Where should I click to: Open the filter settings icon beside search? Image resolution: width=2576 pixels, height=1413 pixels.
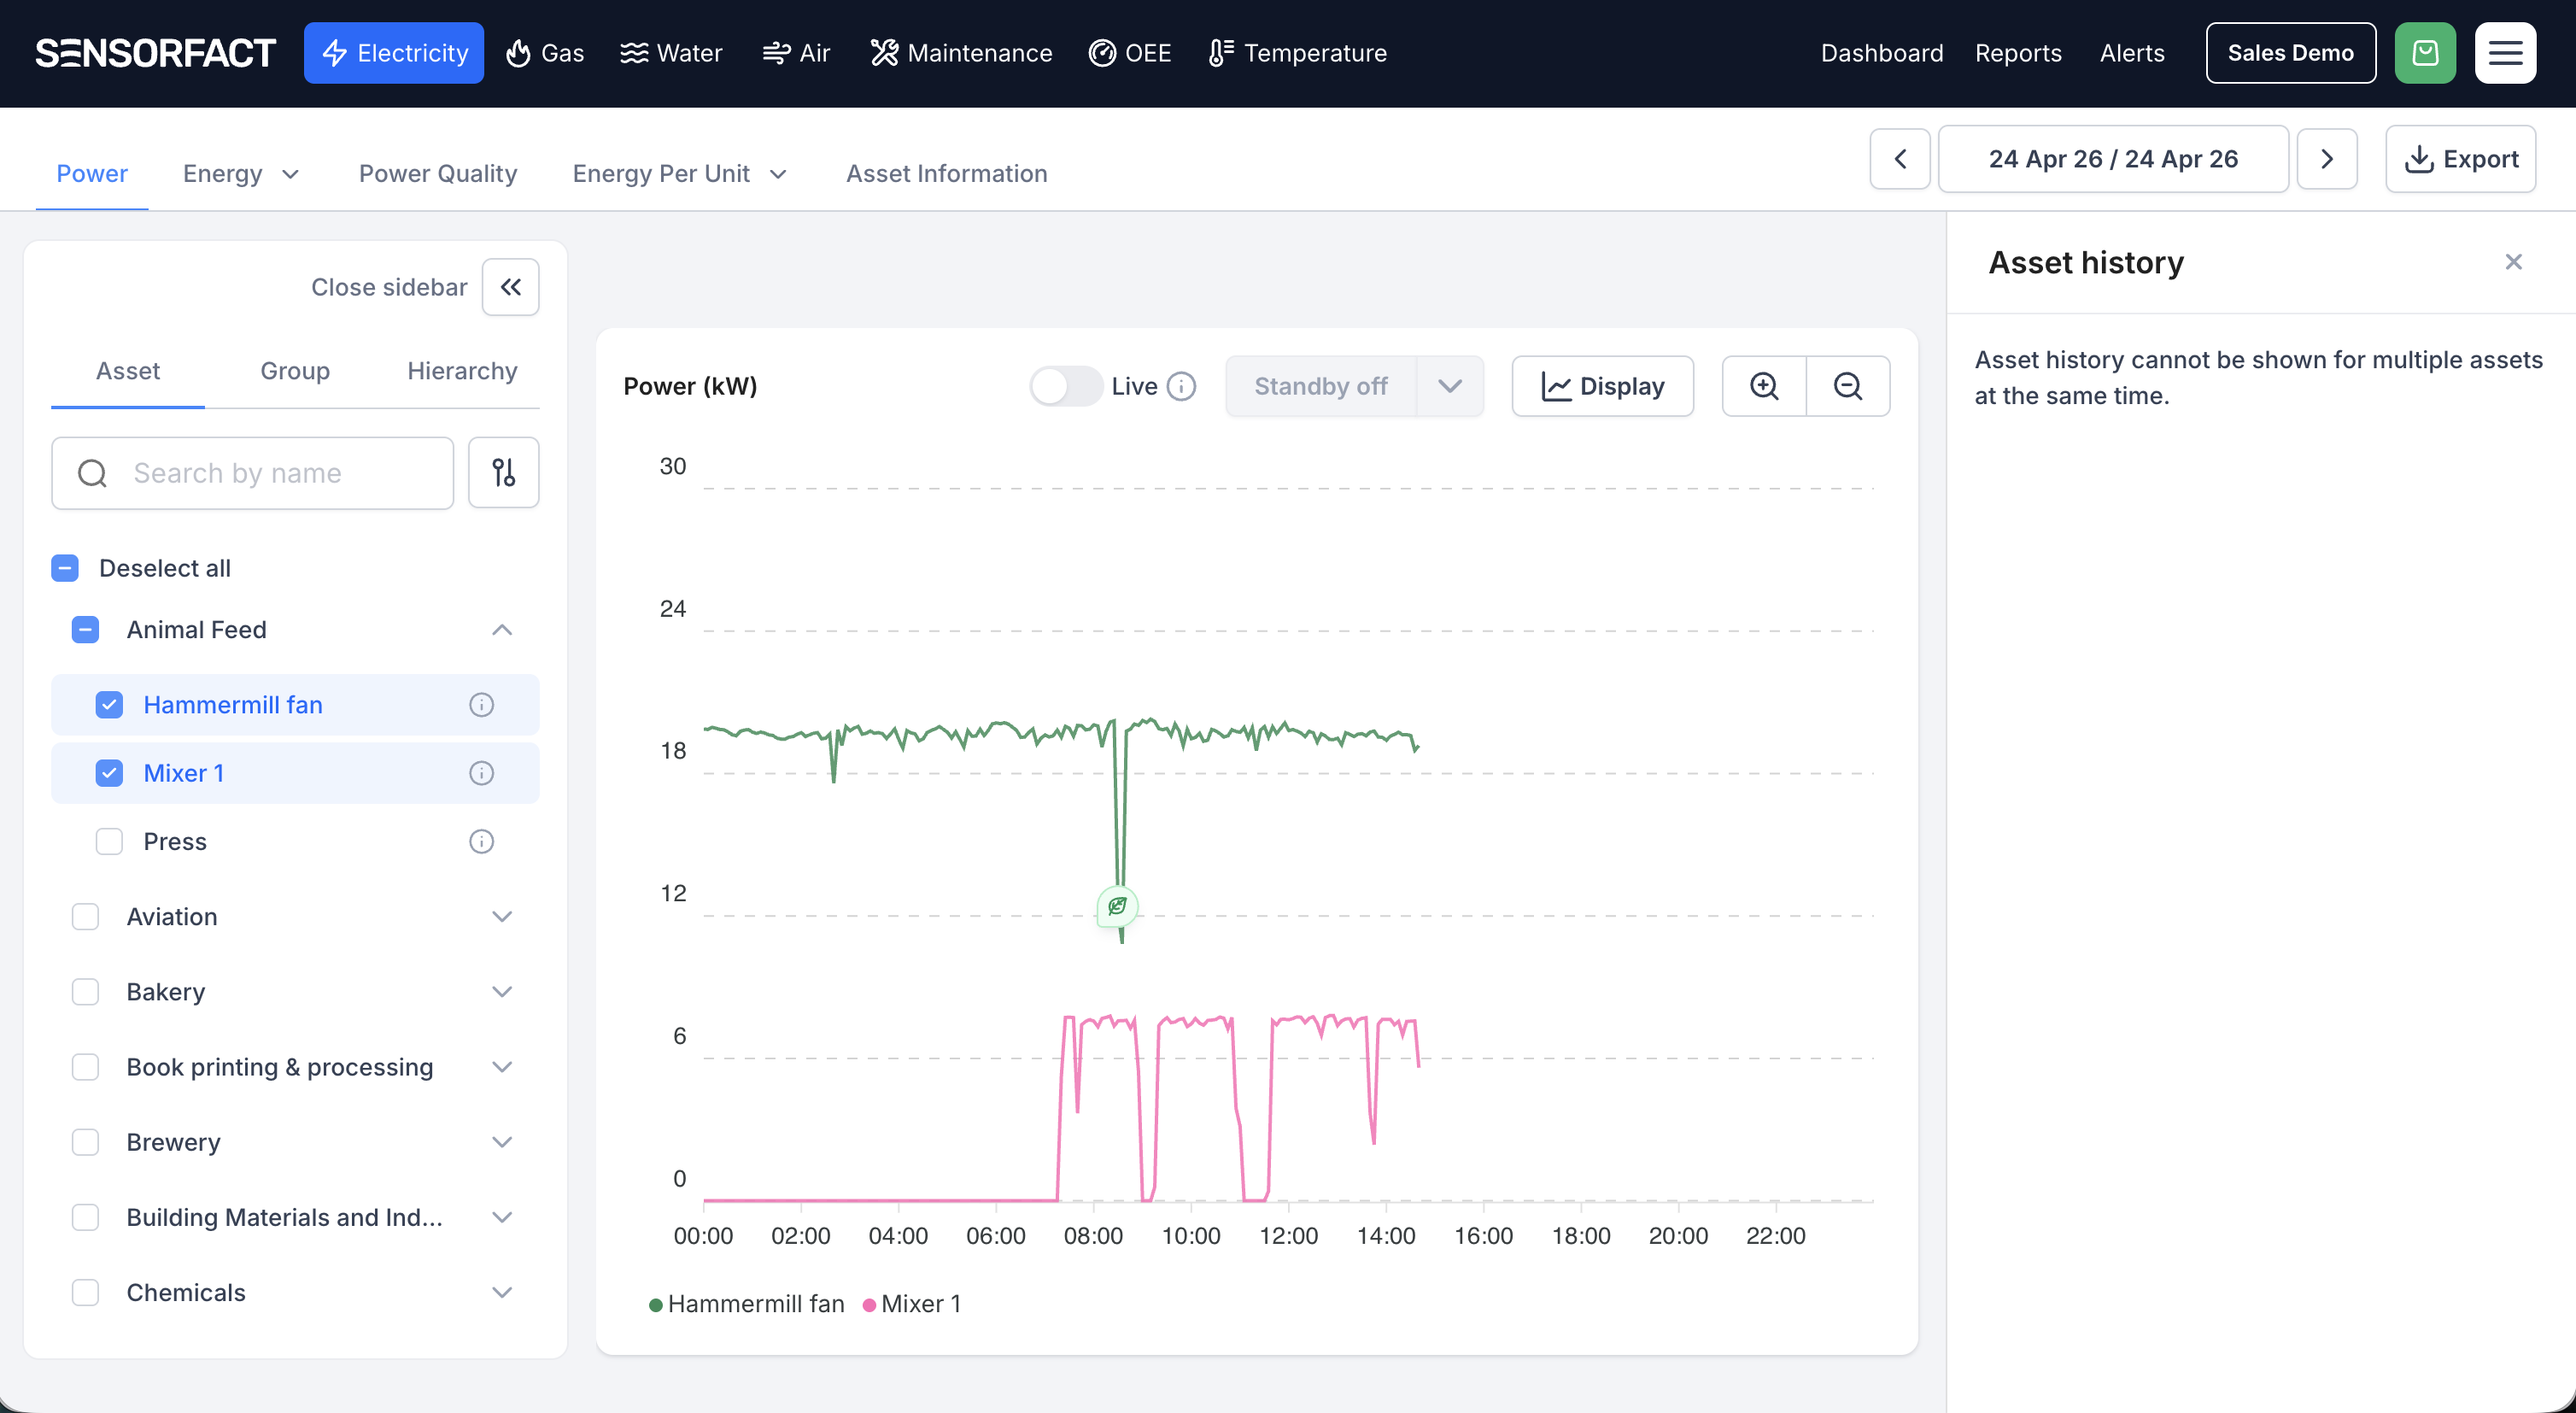coord(504,472)
